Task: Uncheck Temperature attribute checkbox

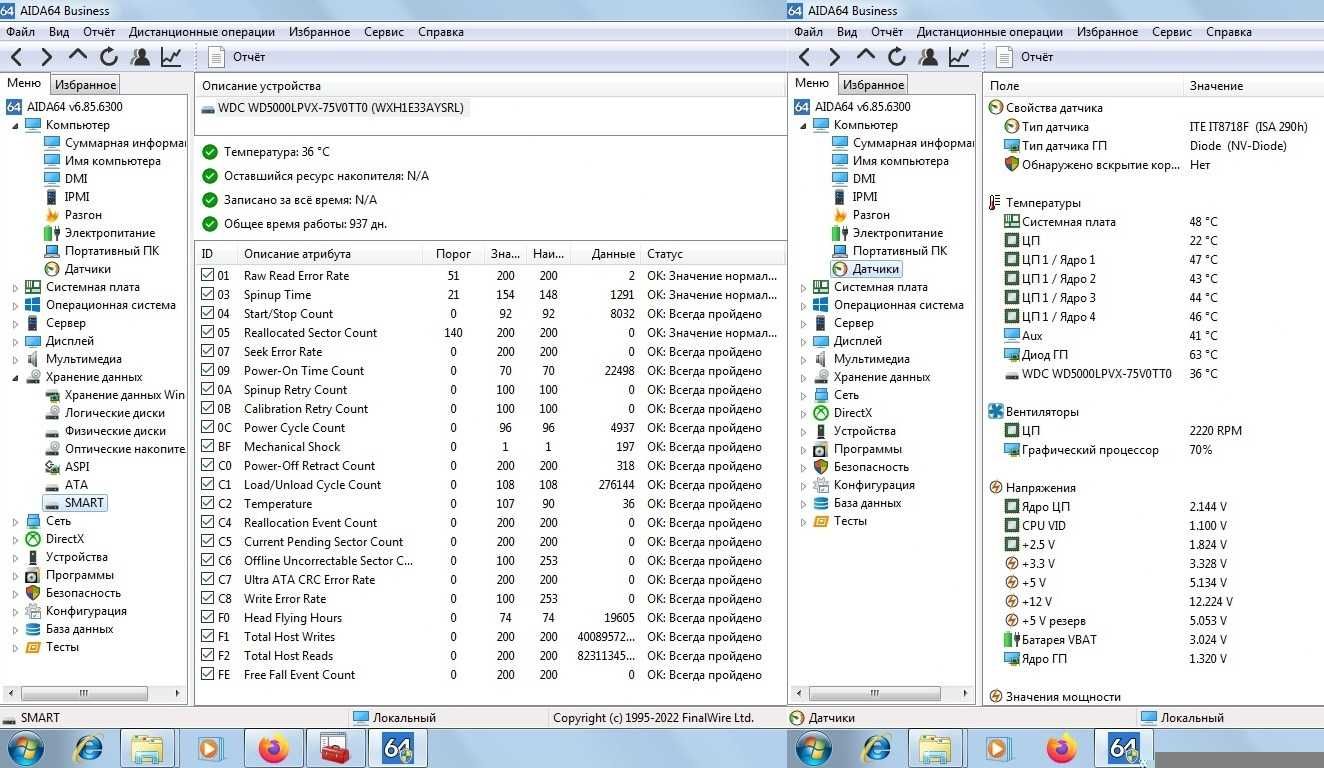Action: (x=207, y=504)
